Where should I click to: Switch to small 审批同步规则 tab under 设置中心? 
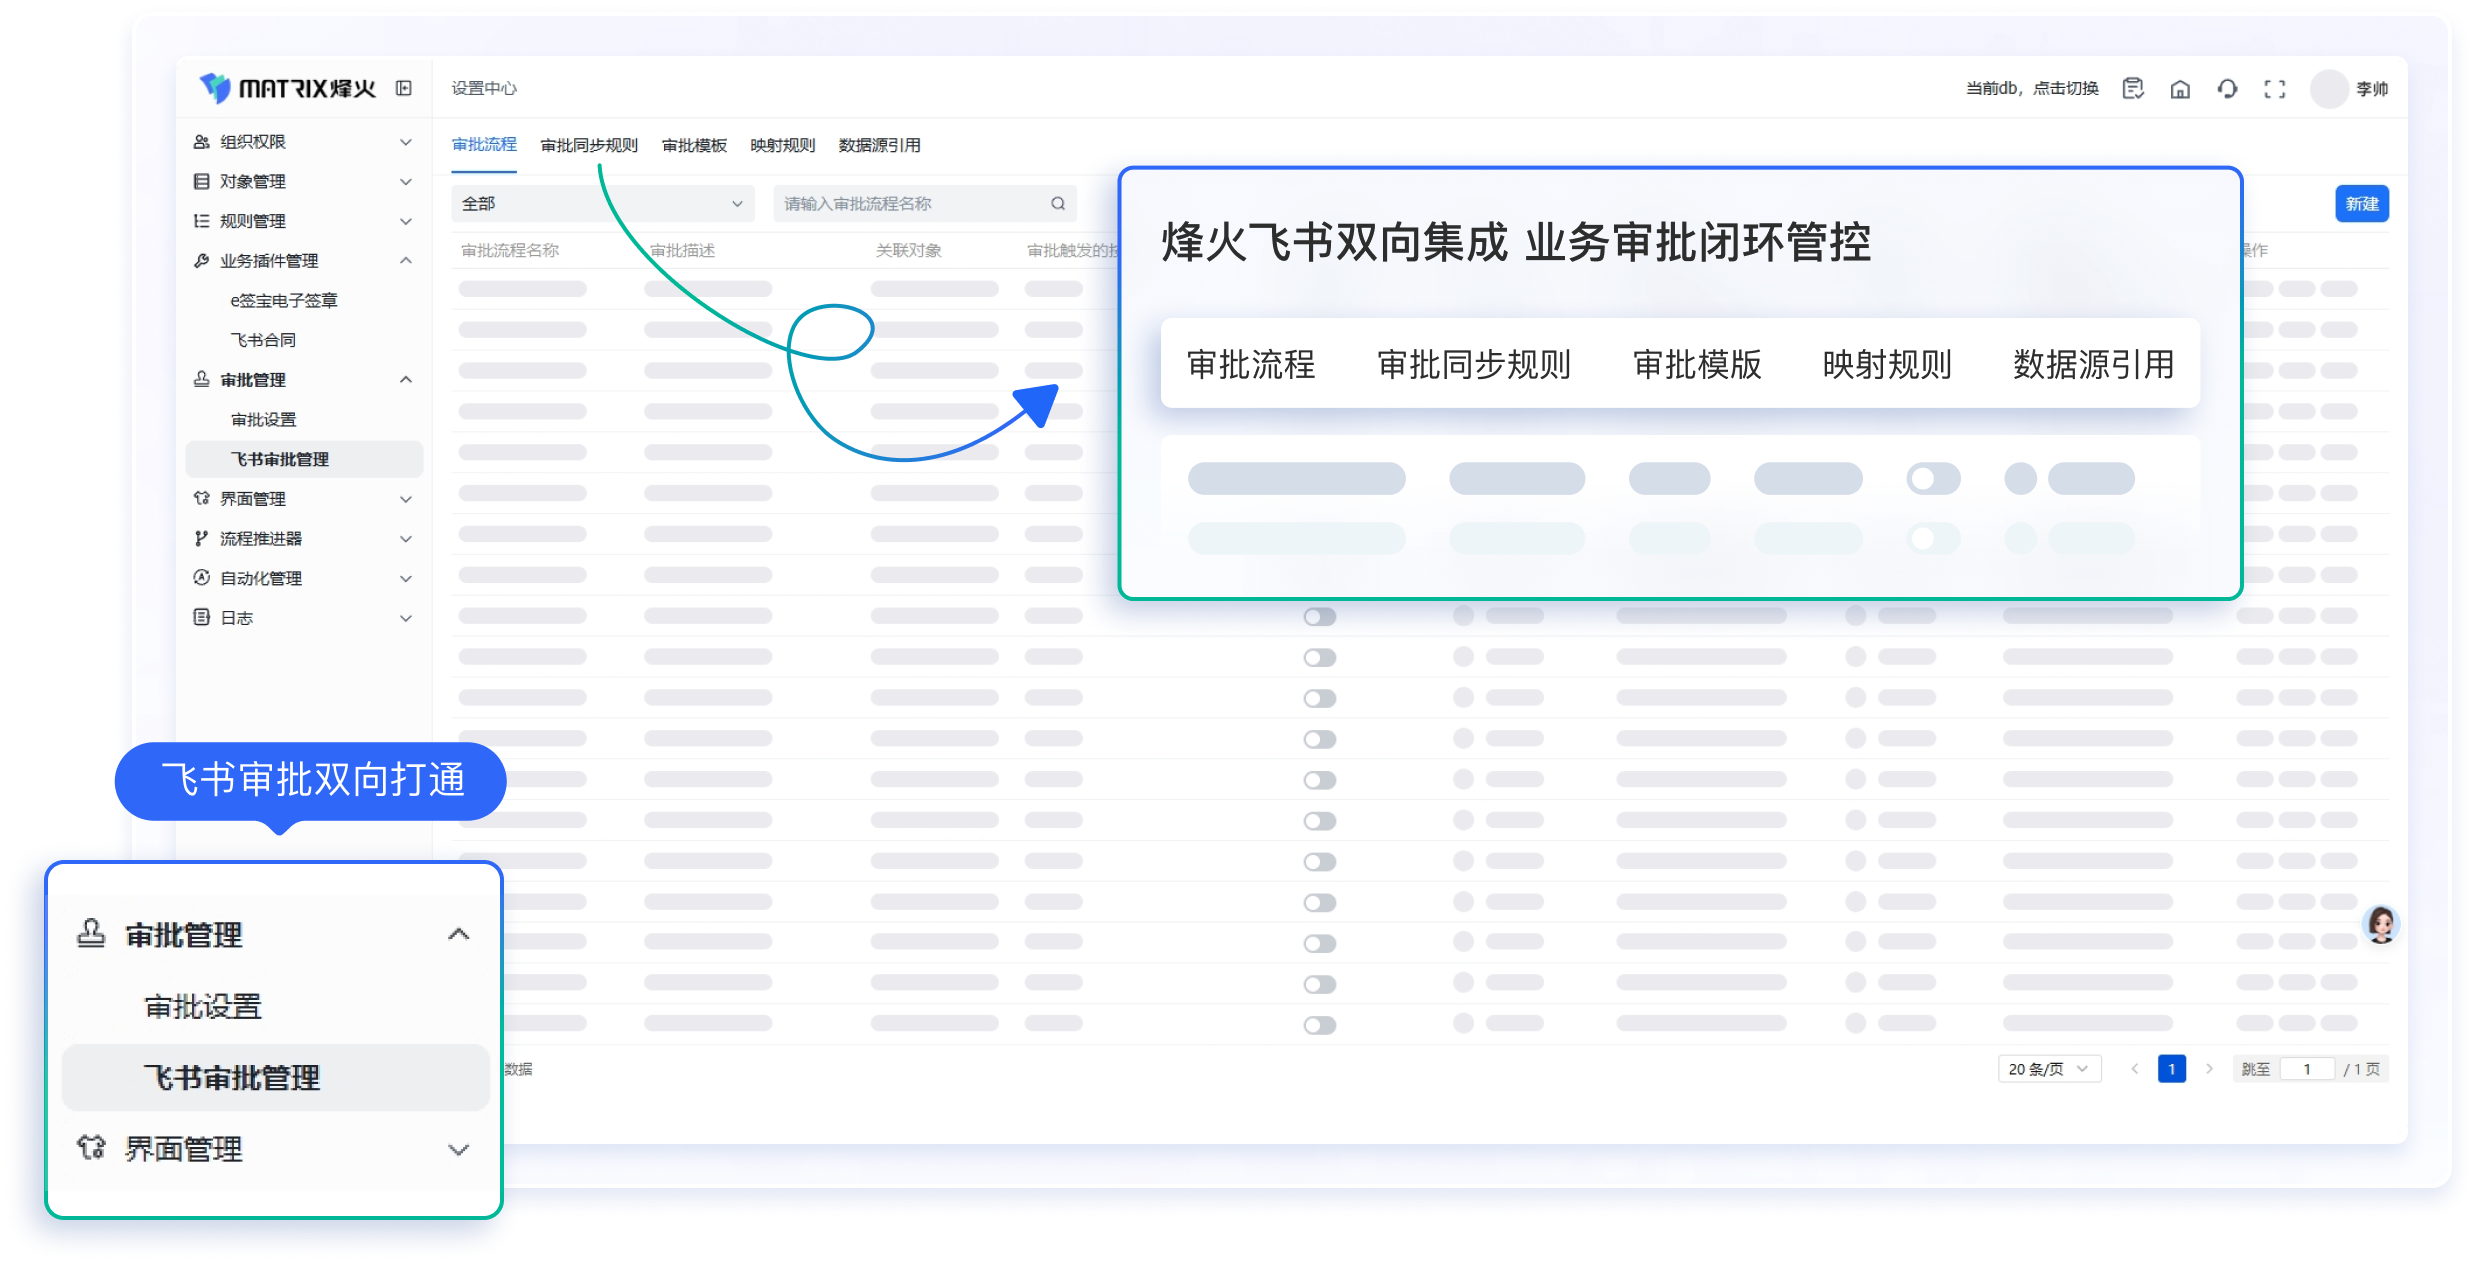click(x=589, y=145)
